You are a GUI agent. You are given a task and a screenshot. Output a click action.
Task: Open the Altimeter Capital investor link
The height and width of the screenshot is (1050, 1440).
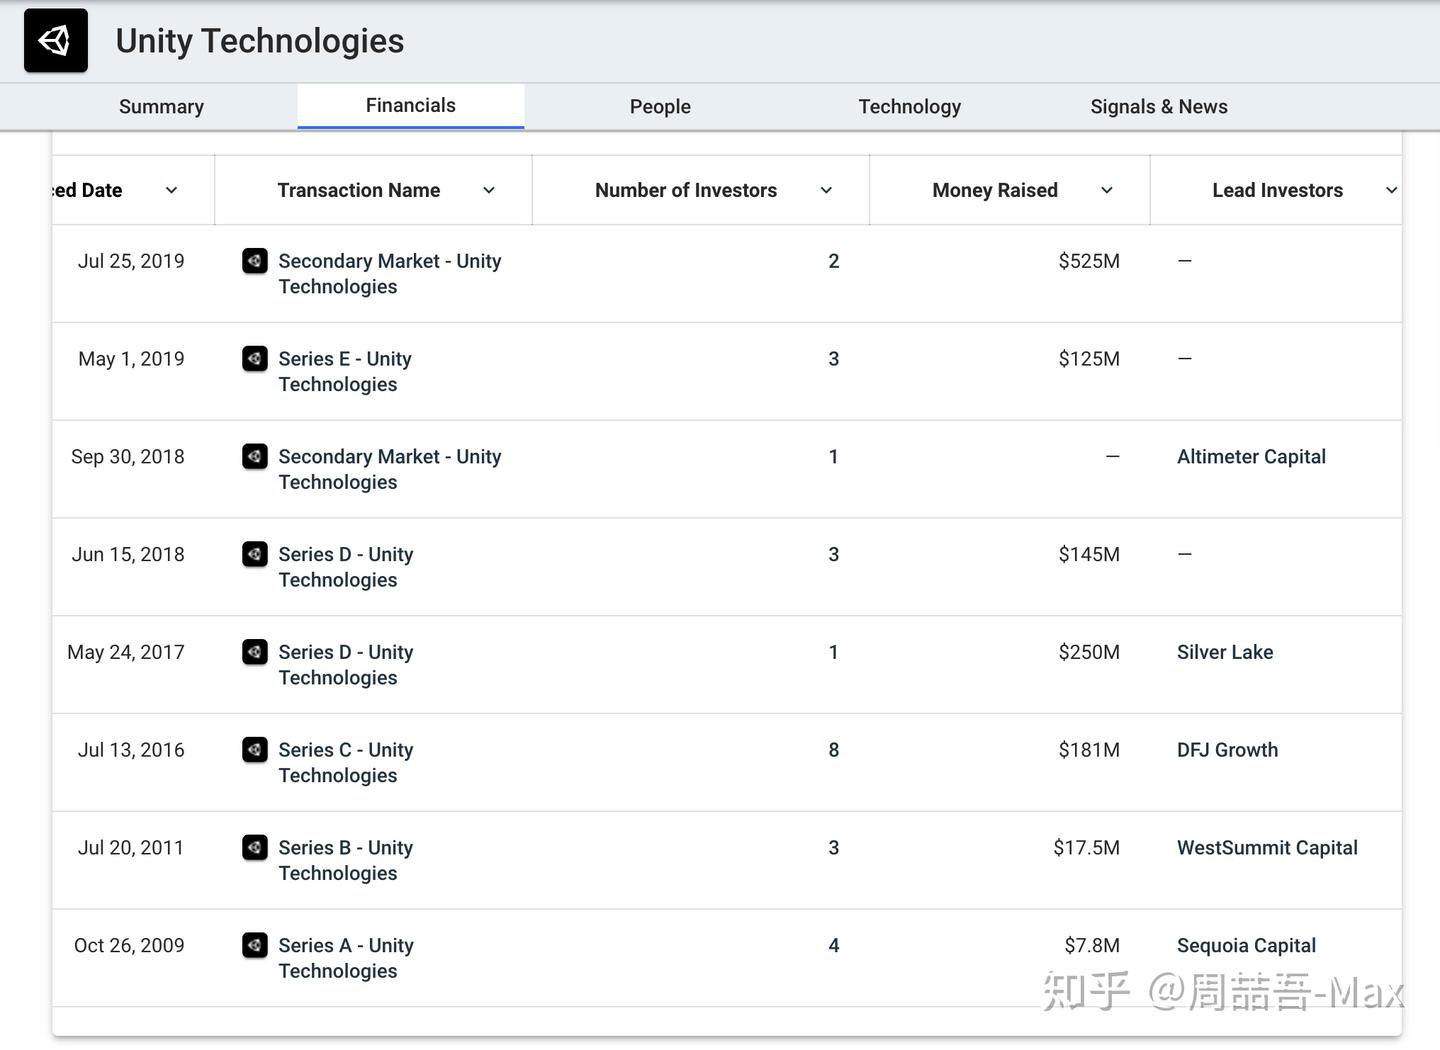(1251, 457)
